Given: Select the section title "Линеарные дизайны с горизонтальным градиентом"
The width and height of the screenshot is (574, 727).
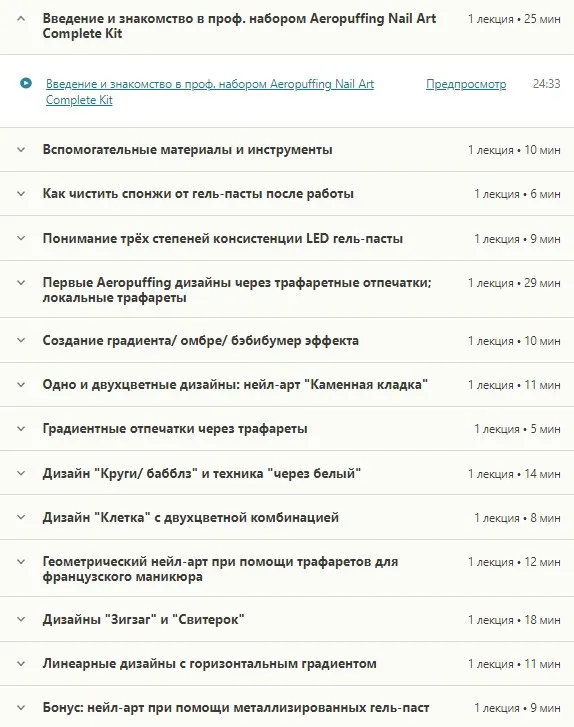Looking at the screenshot, I should 210,663.
